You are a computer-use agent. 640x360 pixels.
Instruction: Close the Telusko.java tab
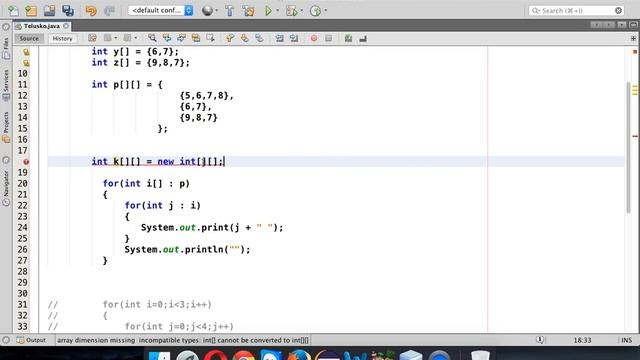[x=66, y=26]
